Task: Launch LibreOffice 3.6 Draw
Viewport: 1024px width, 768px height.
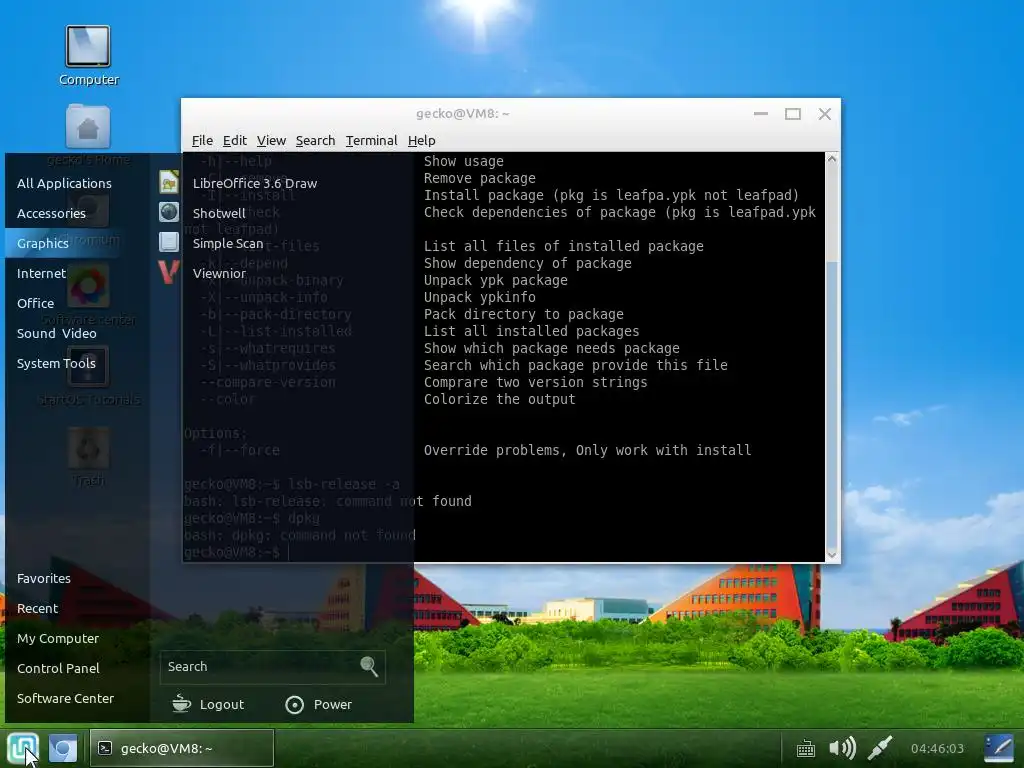Action: 255,184
